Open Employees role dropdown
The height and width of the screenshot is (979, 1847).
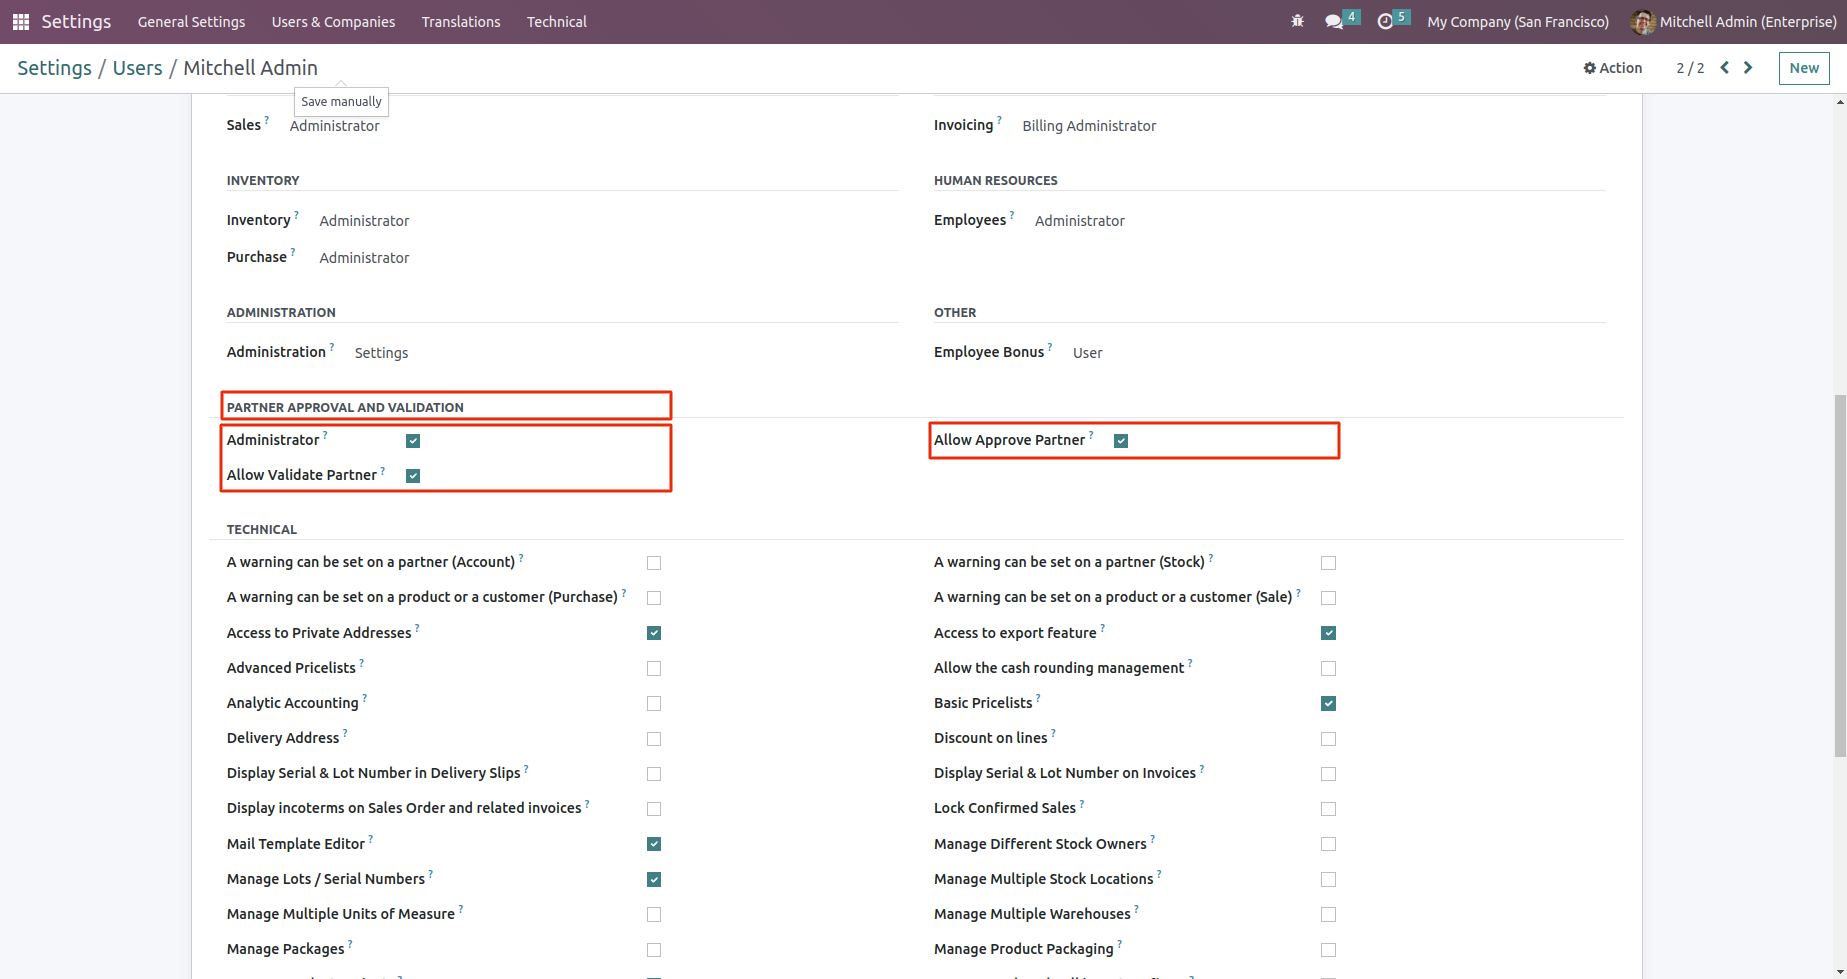tap(1079, 221)
